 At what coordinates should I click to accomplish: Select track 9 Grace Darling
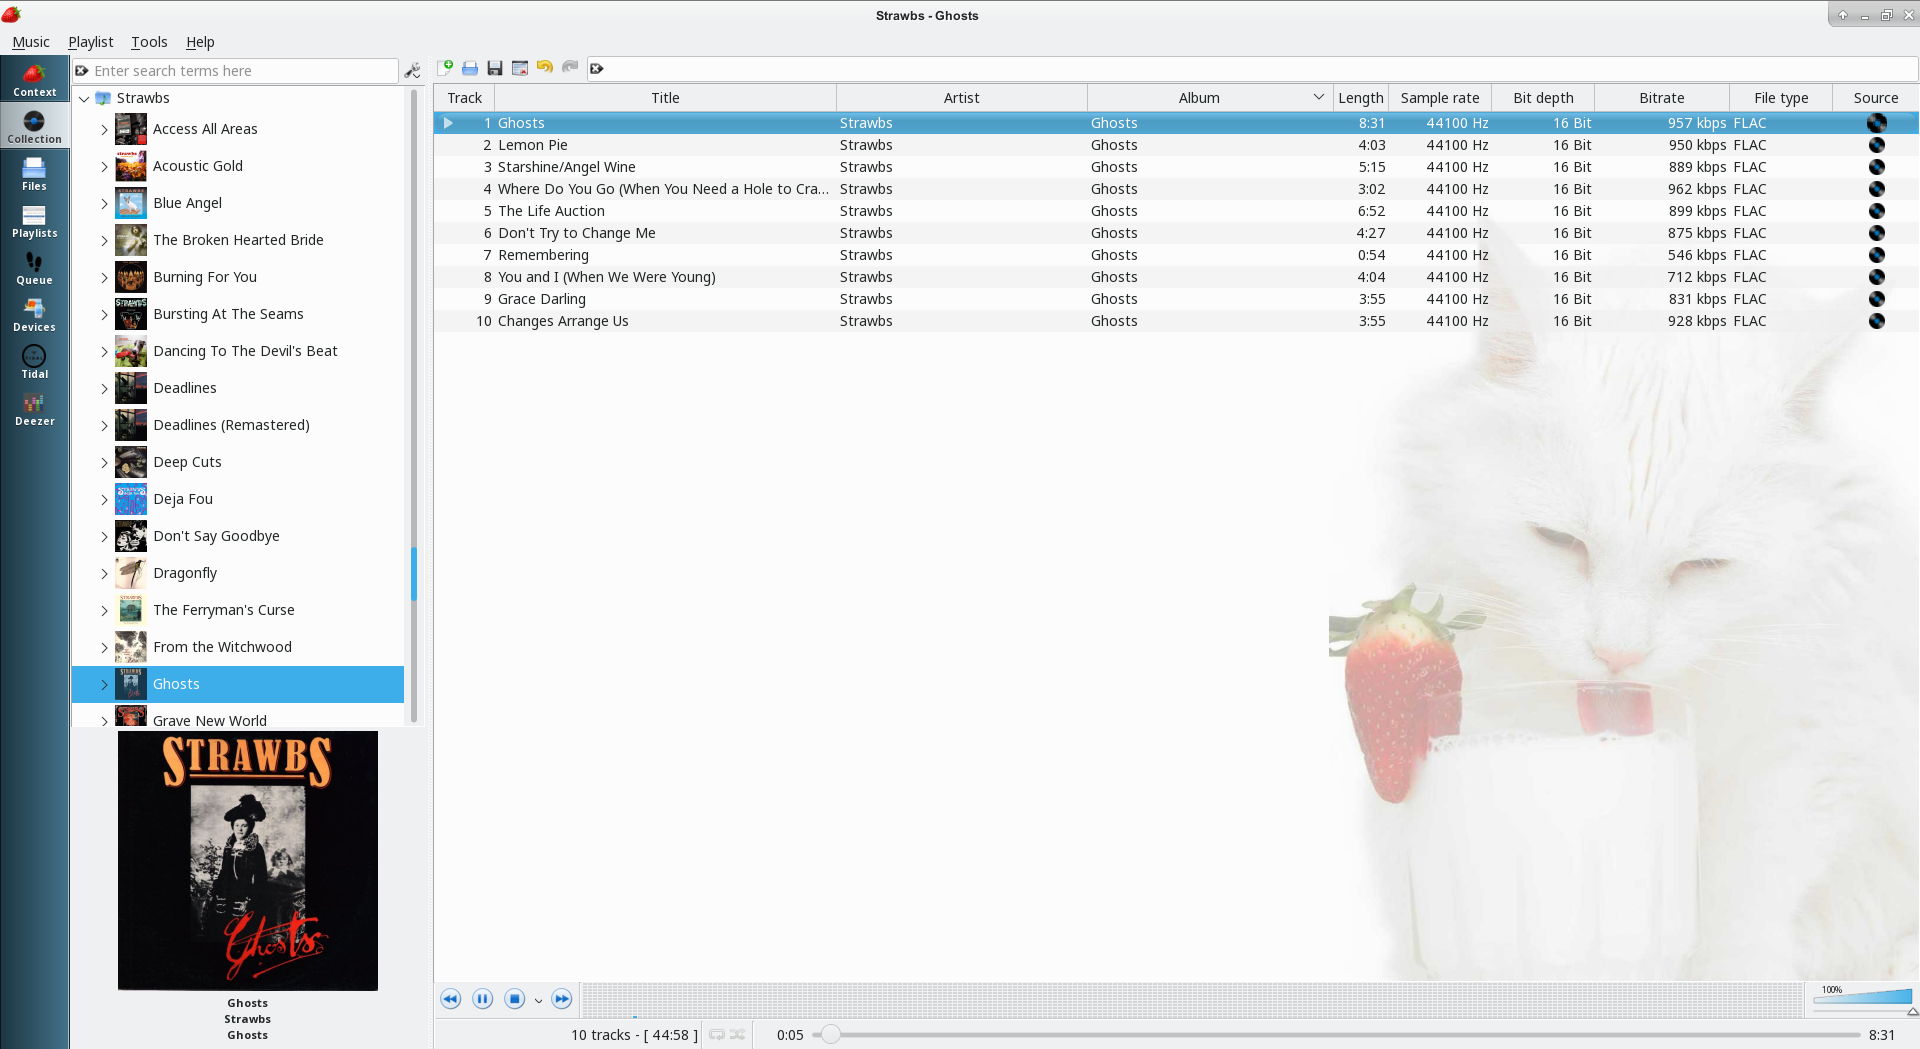tap(1176, 299)
